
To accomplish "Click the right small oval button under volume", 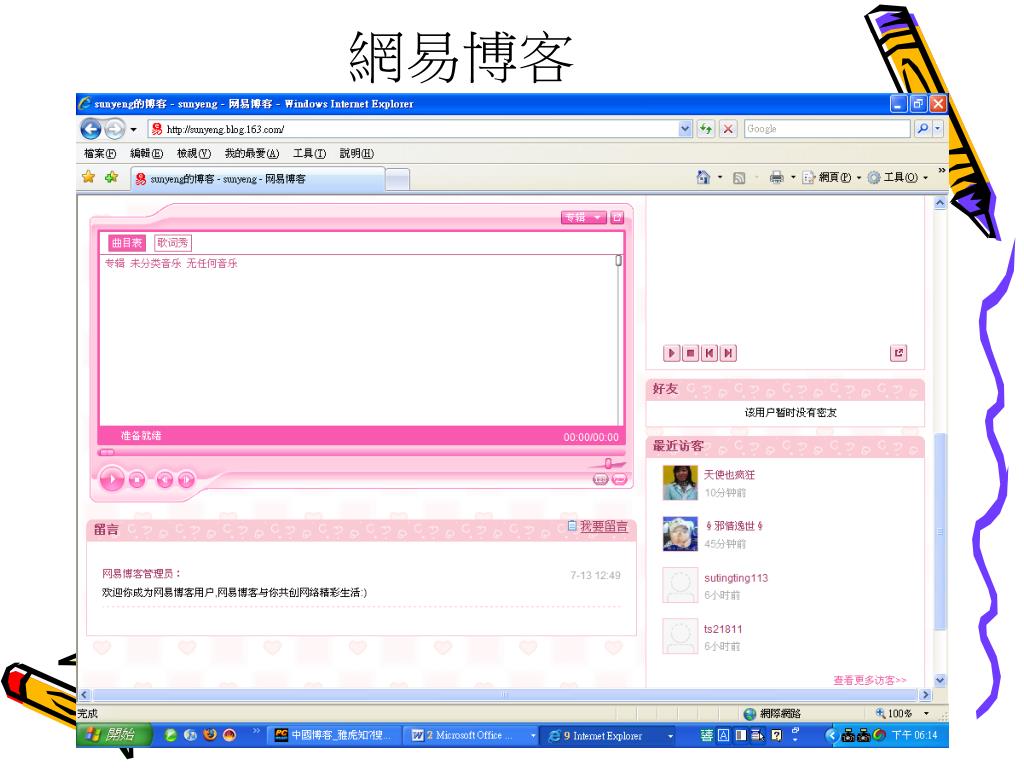I will click(620, 480).
